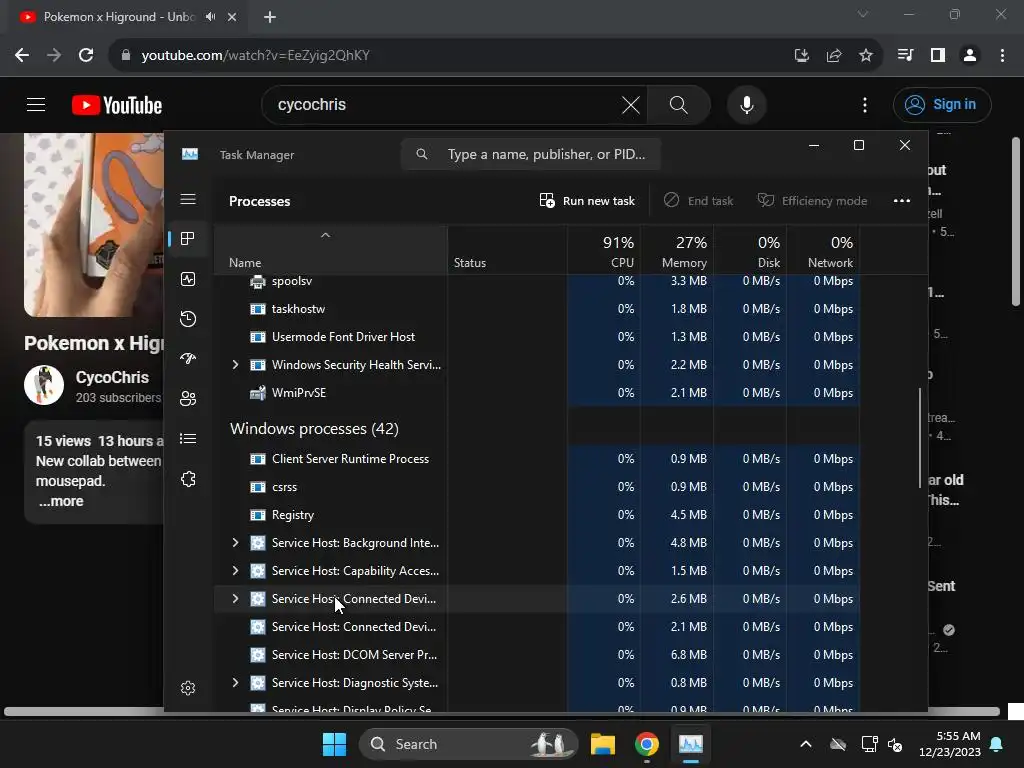Image resolution: width=1024 pixels, height=768 pixels.
Task: Show hidden system tray icons chevron
Action: [806, 744]
